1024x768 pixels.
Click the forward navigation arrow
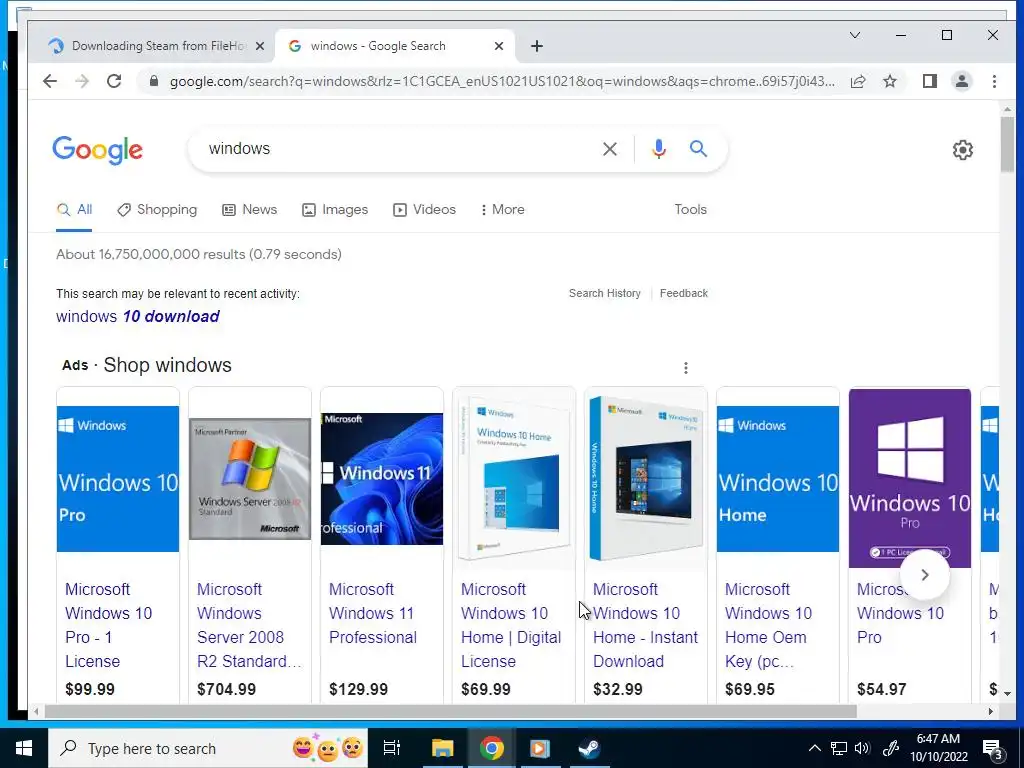tap(82, 81)
